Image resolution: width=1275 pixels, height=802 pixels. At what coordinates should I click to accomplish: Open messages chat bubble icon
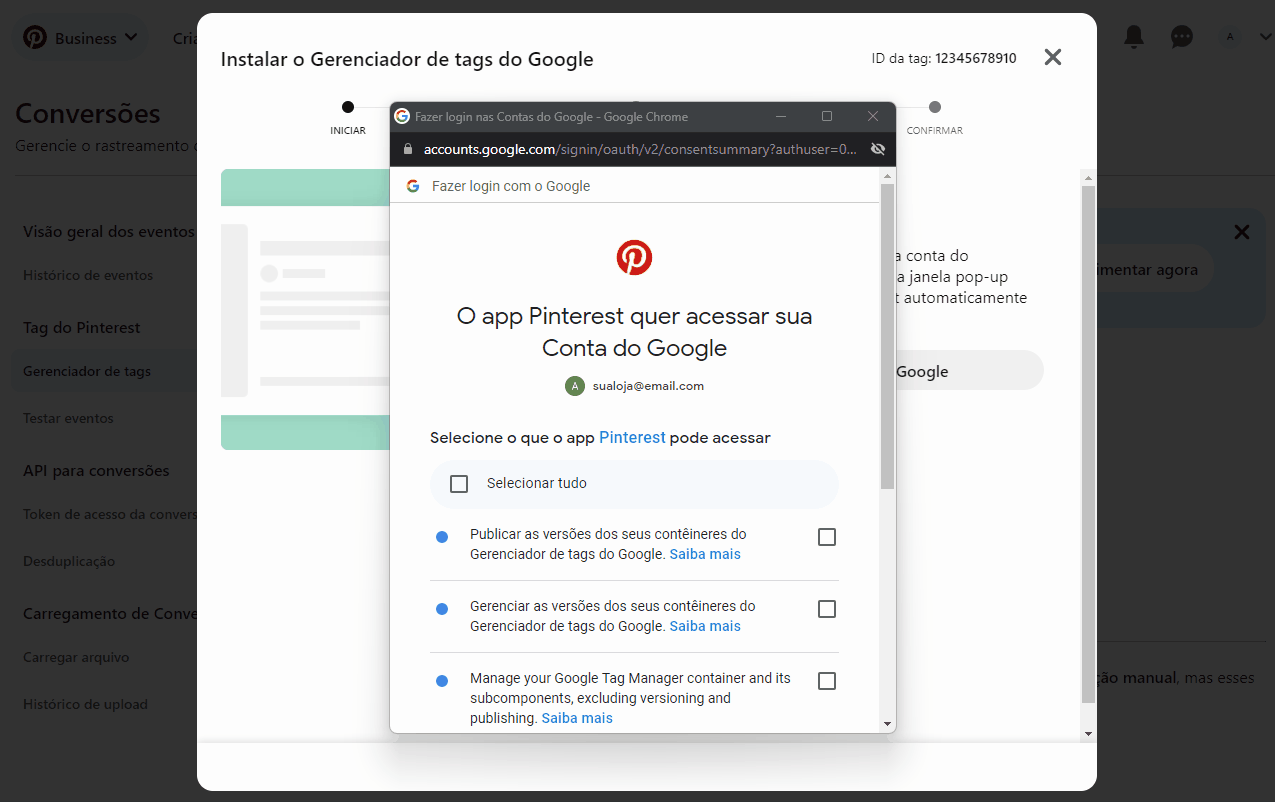coord(1182,37)
